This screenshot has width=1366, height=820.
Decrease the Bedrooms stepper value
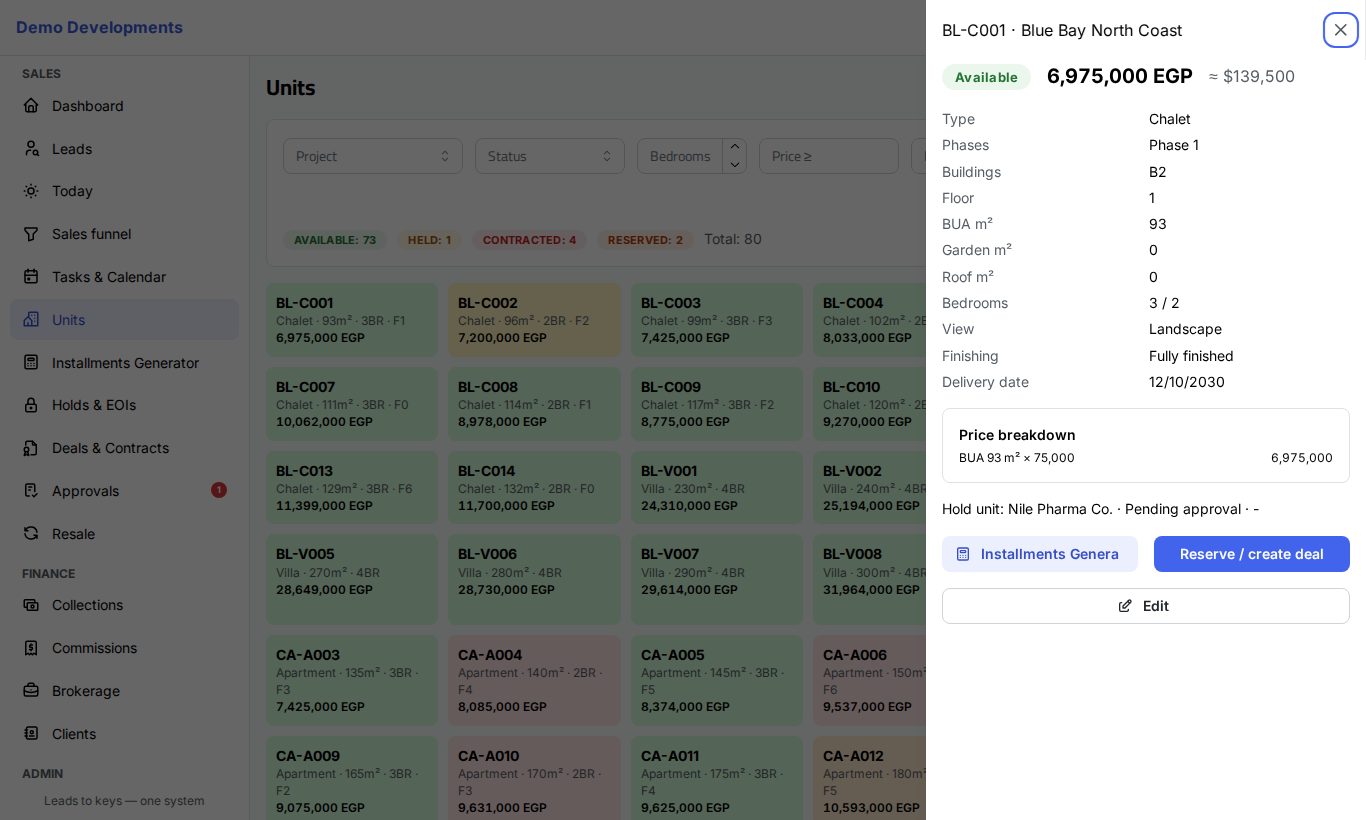[735, 165]
